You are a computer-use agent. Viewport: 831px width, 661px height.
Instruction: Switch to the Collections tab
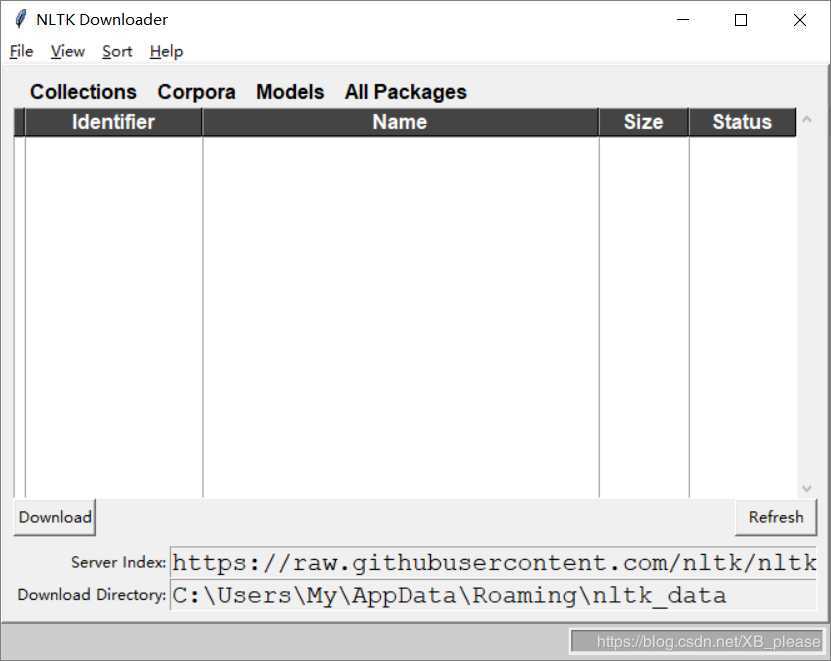pyautogui.click(x=83, y=92)
